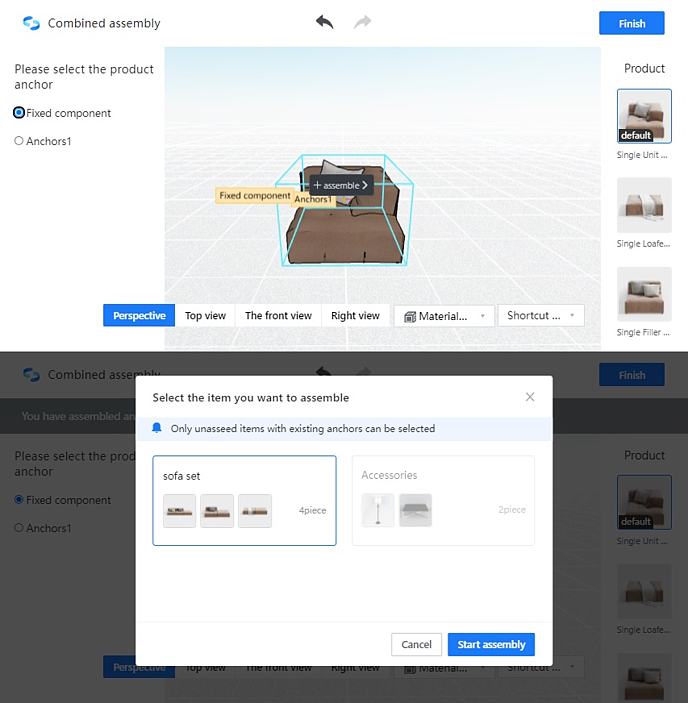The height and width of the screenshot is (703, 688).
Task: Select the Fixed component radio in top panel
Action: [19, 113]
